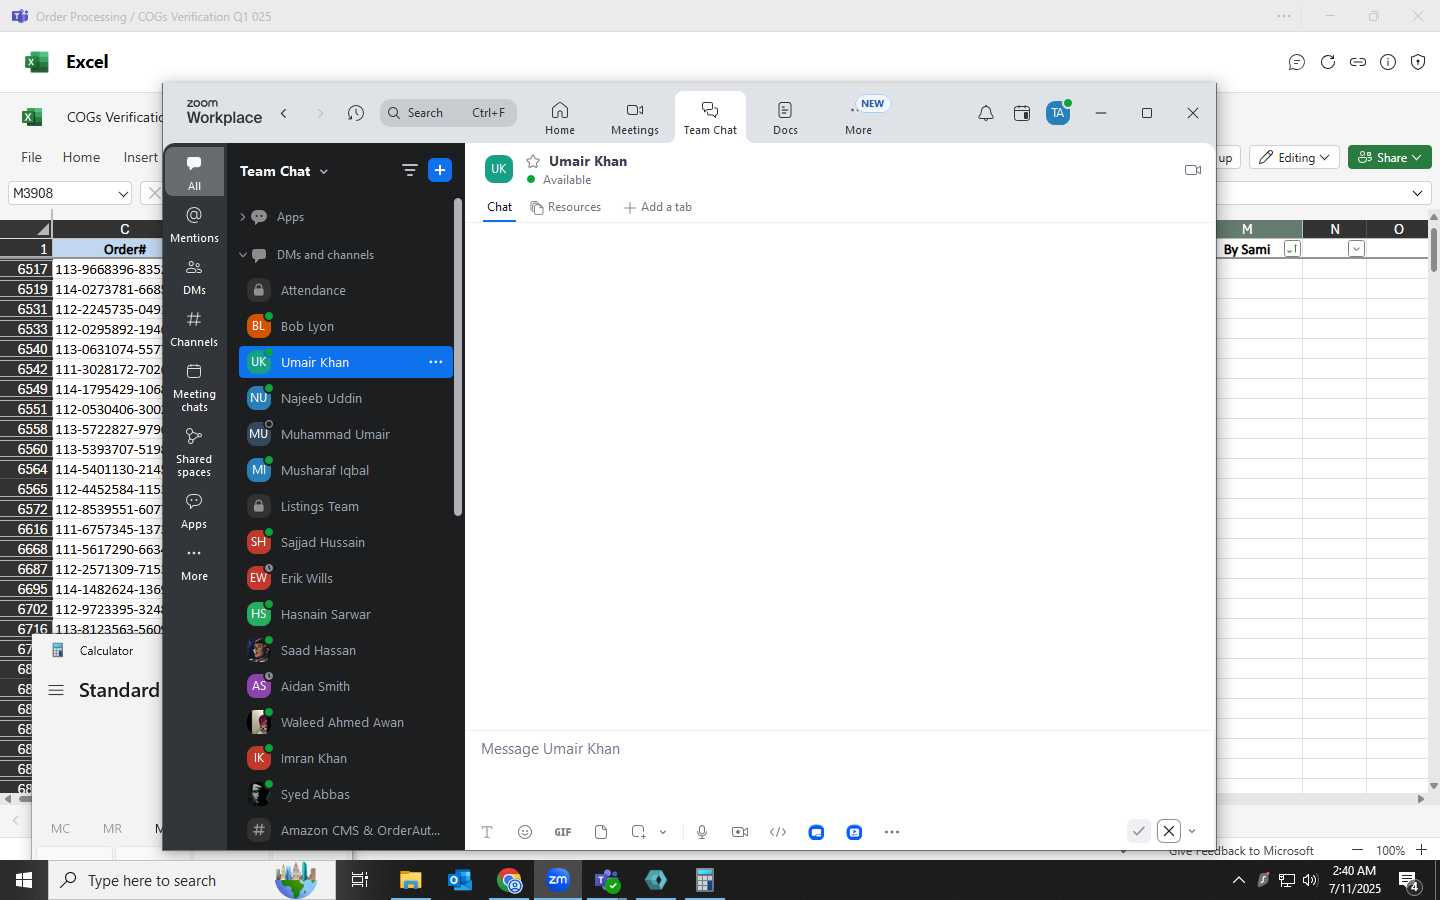1440x900 pixels.
Task: Open the More tab marked NEW
Action: click(858, 118)
